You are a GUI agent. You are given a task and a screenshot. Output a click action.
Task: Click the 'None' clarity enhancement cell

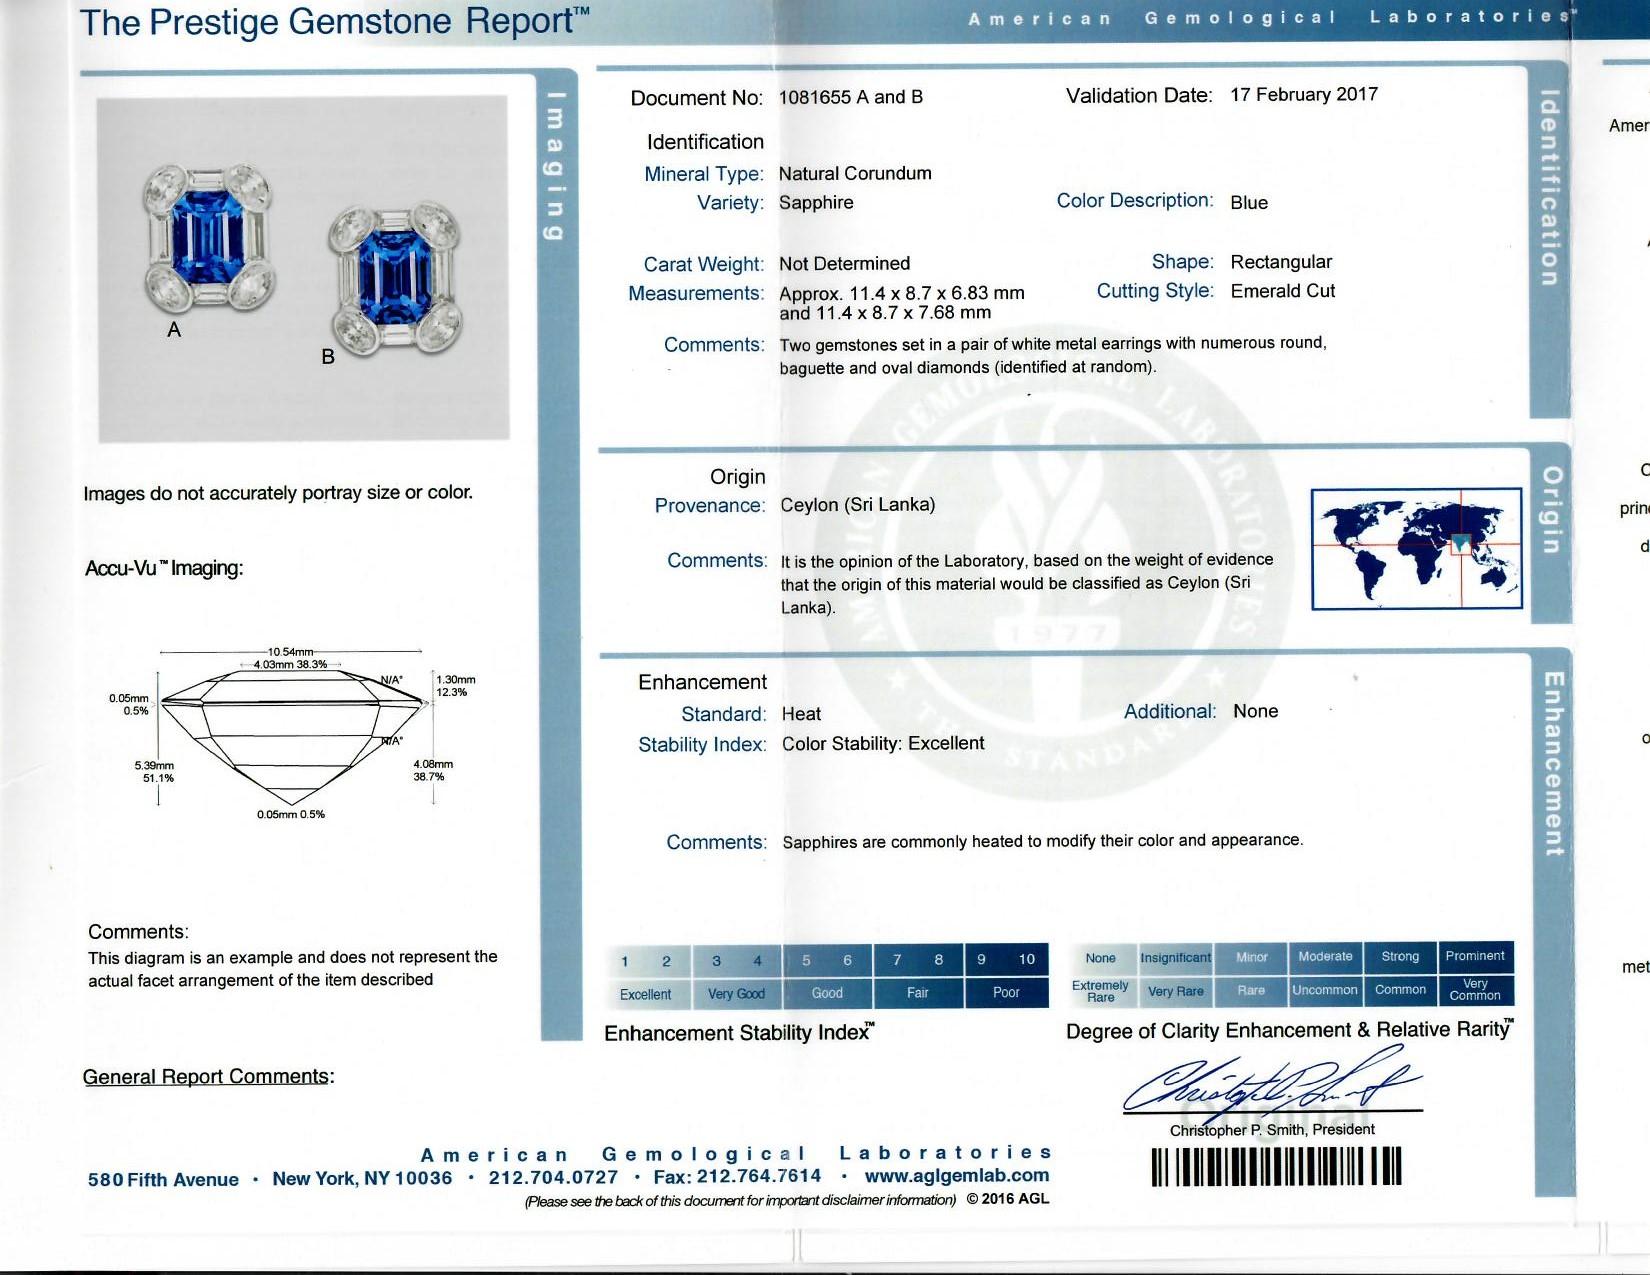tap(1101, 958)
